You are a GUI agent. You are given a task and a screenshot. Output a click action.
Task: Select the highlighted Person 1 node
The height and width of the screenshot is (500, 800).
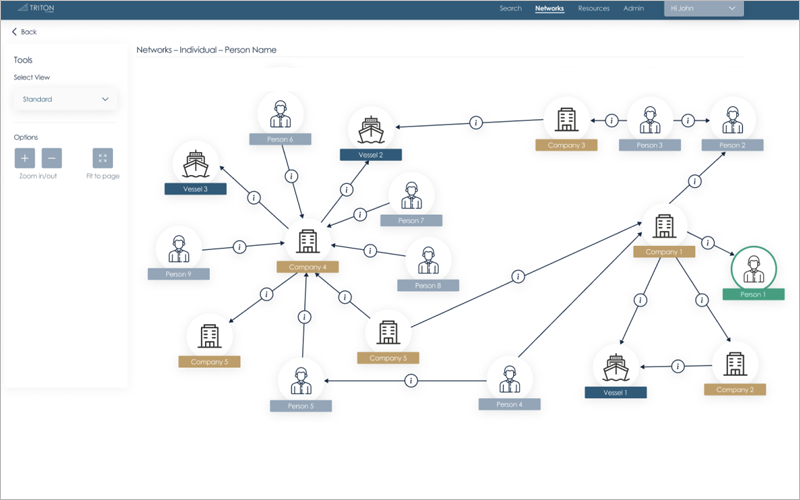(752, 270)
